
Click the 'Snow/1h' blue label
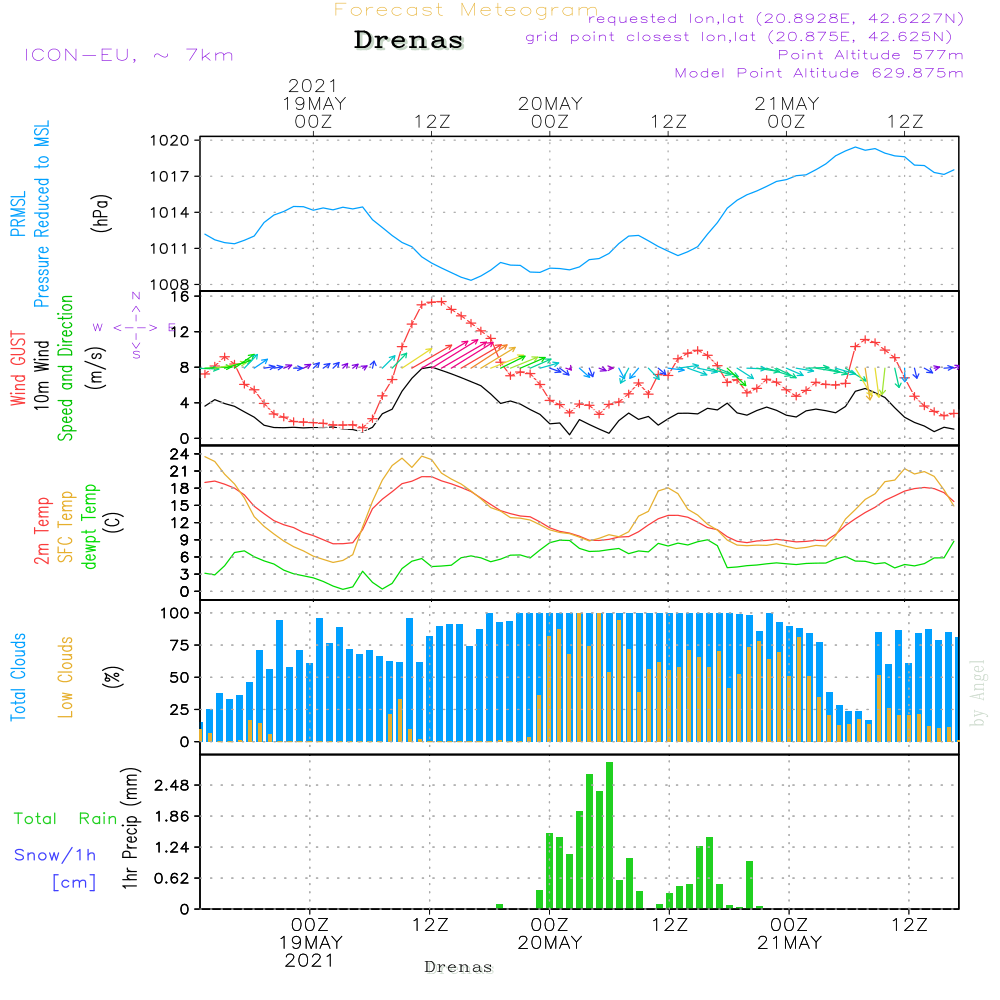55,855
